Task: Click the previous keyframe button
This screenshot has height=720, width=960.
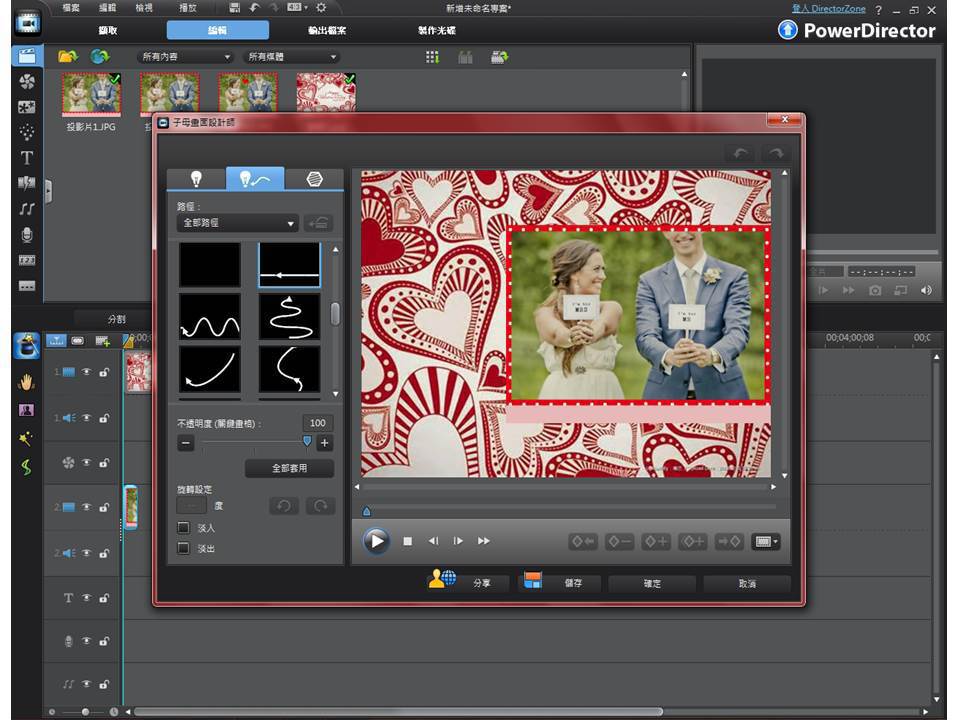Action: 582,541
